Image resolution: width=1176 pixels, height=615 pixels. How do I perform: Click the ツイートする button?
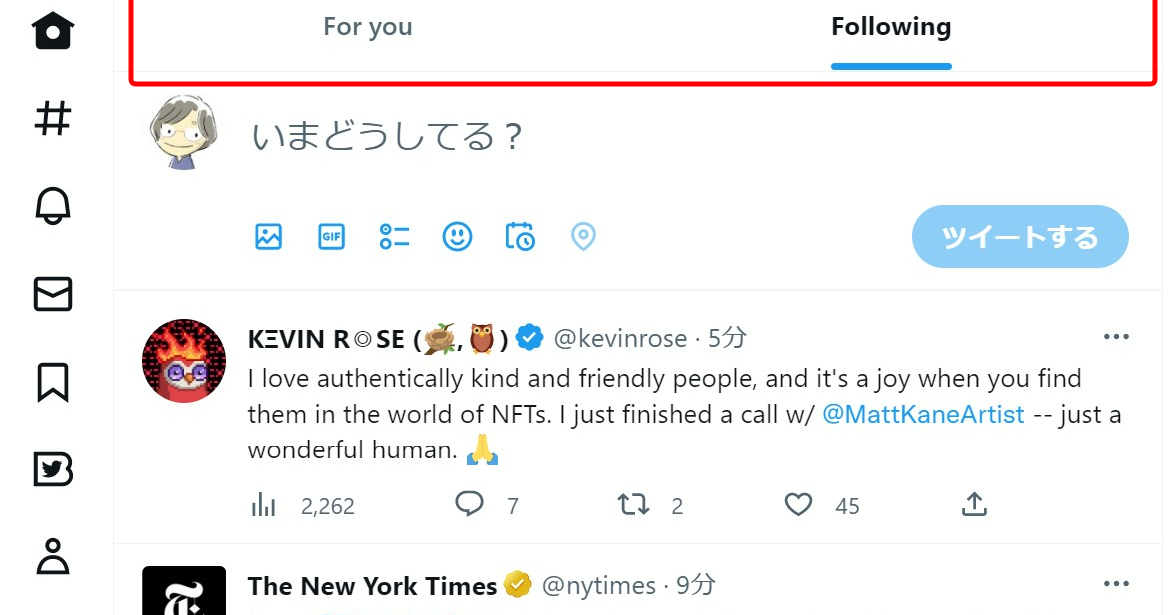coord(1020,237)
